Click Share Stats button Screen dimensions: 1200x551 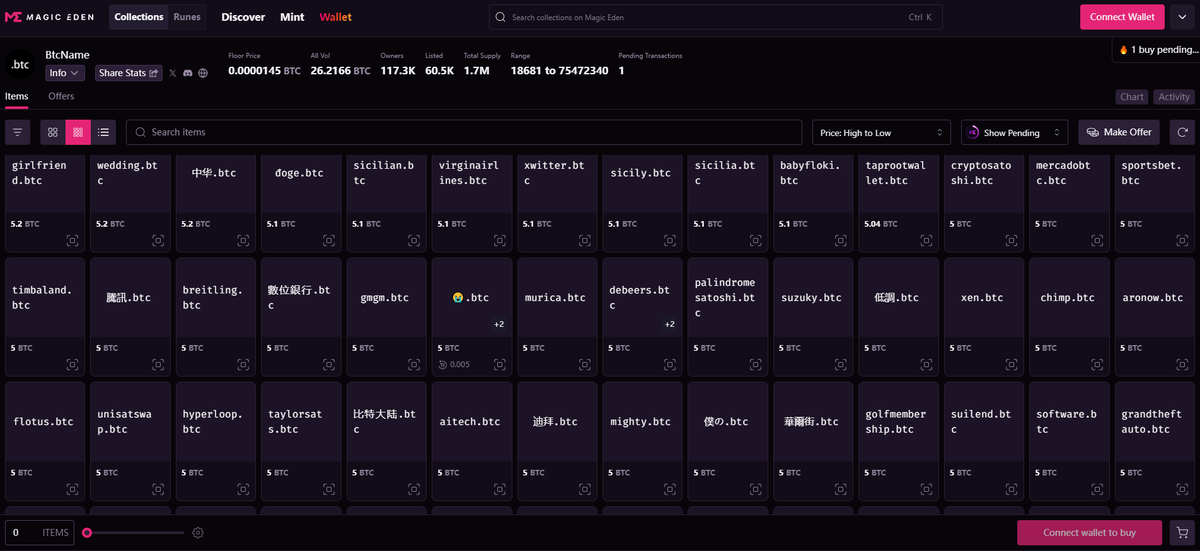click(x=129, y=73)
